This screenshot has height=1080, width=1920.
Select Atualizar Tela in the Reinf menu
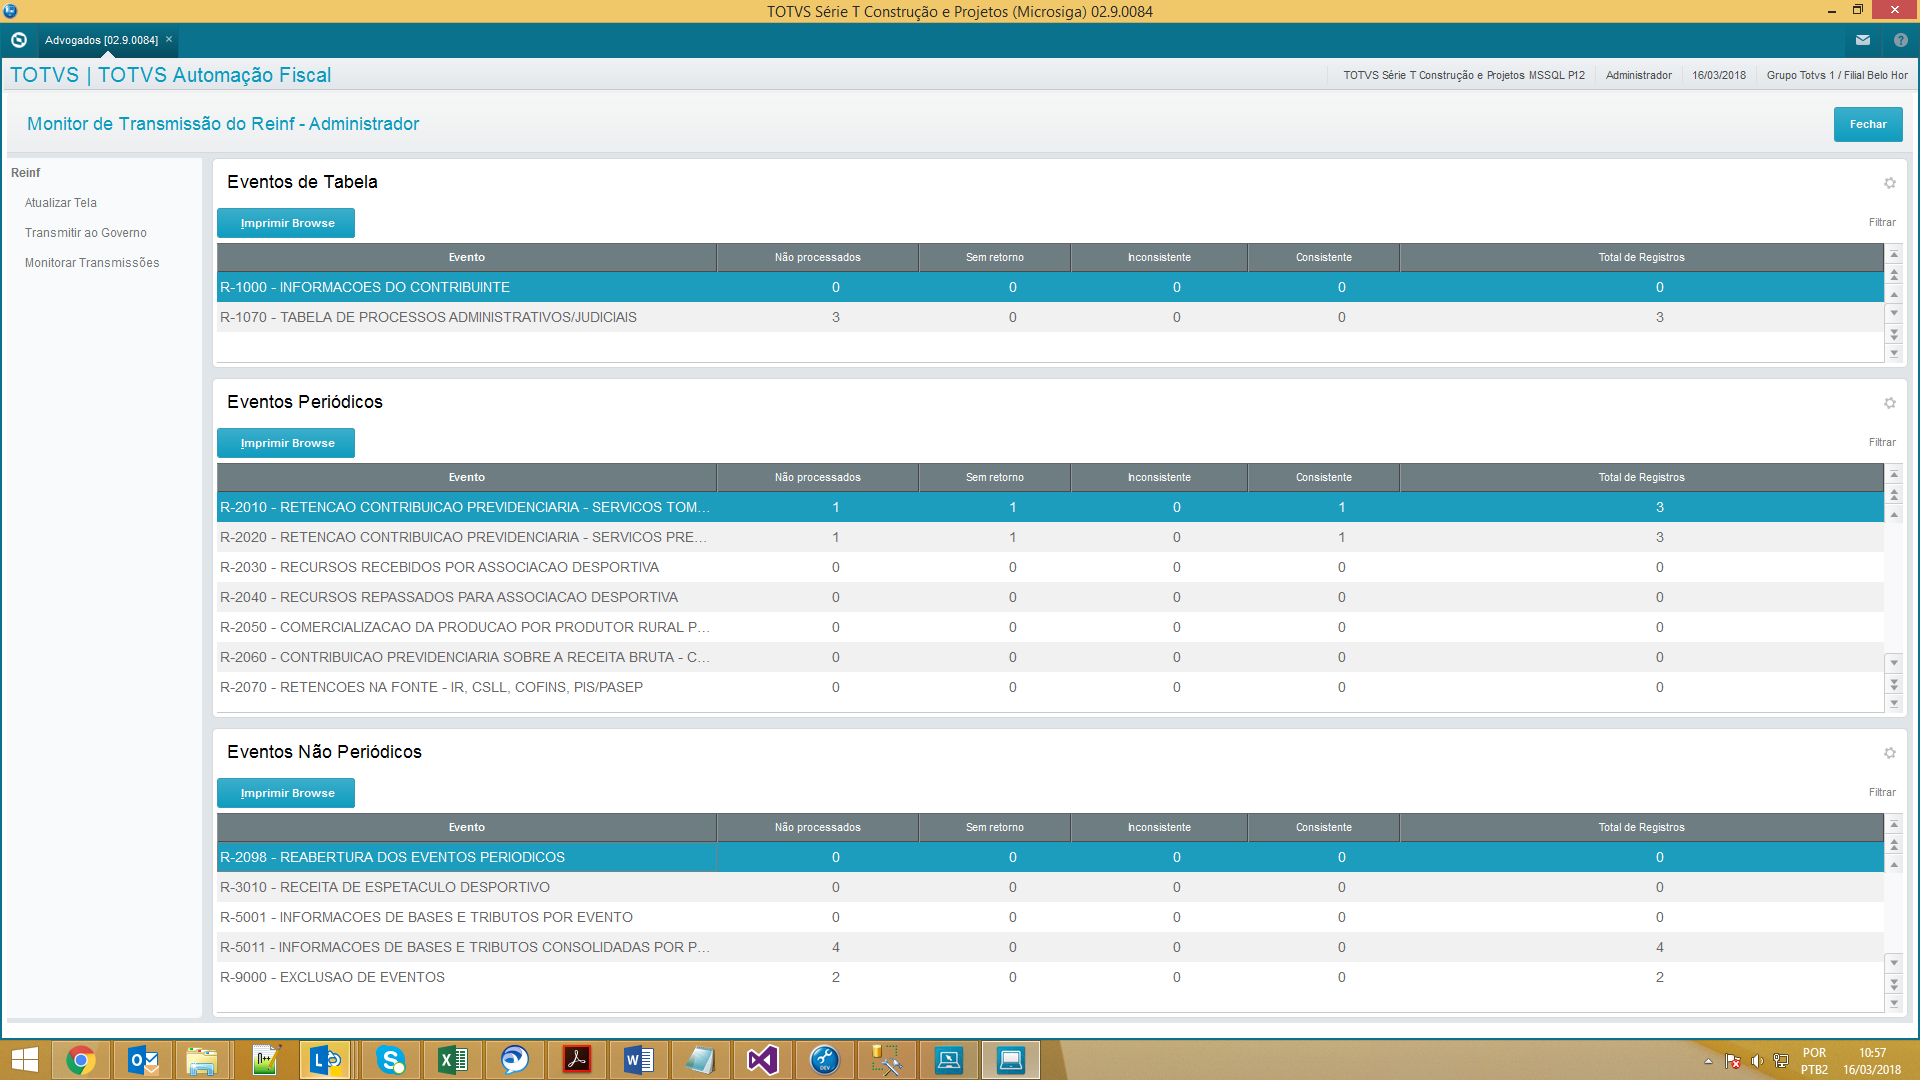[x=61, y=203]
